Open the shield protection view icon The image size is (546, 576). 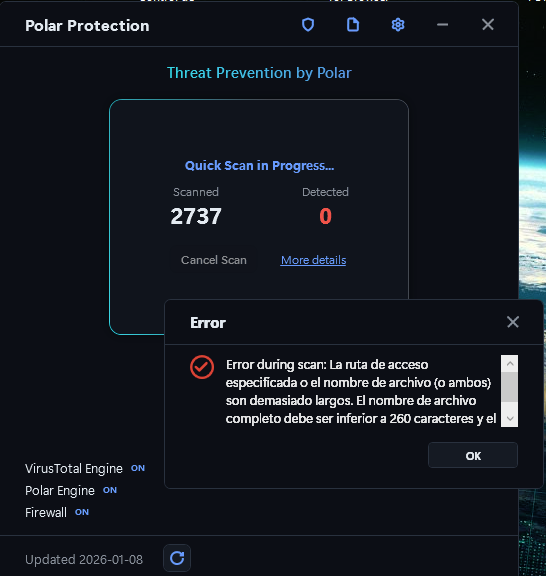pos(308,25)
